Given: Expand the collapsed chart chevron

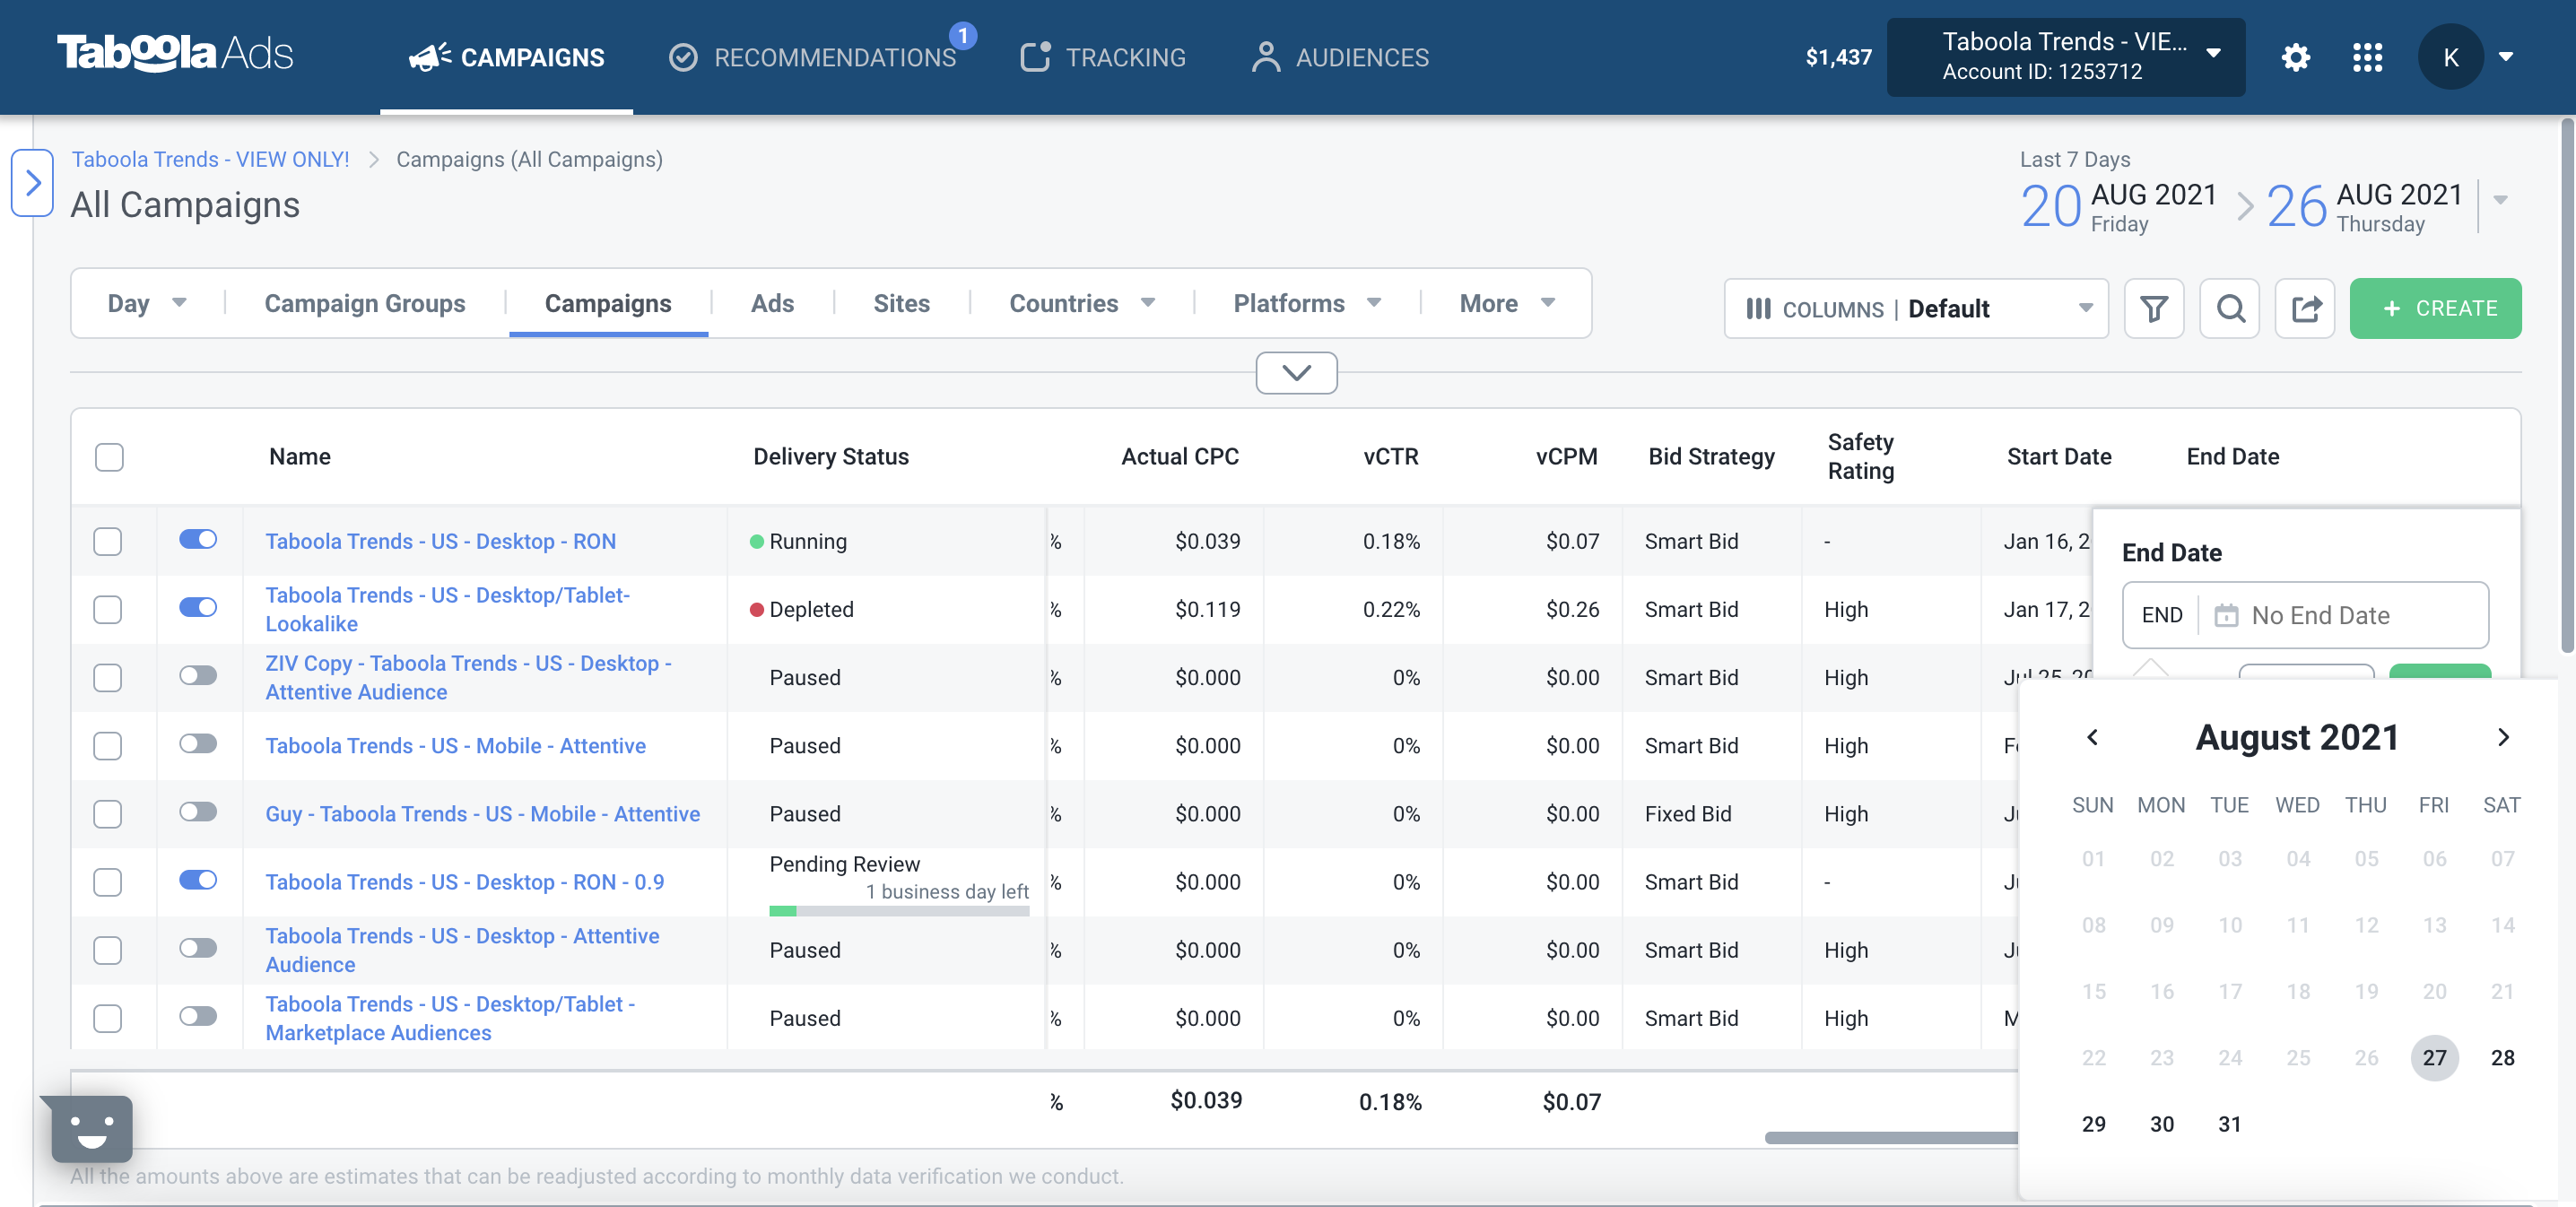Looking at the screenshot, I should tap(1296, 373).
